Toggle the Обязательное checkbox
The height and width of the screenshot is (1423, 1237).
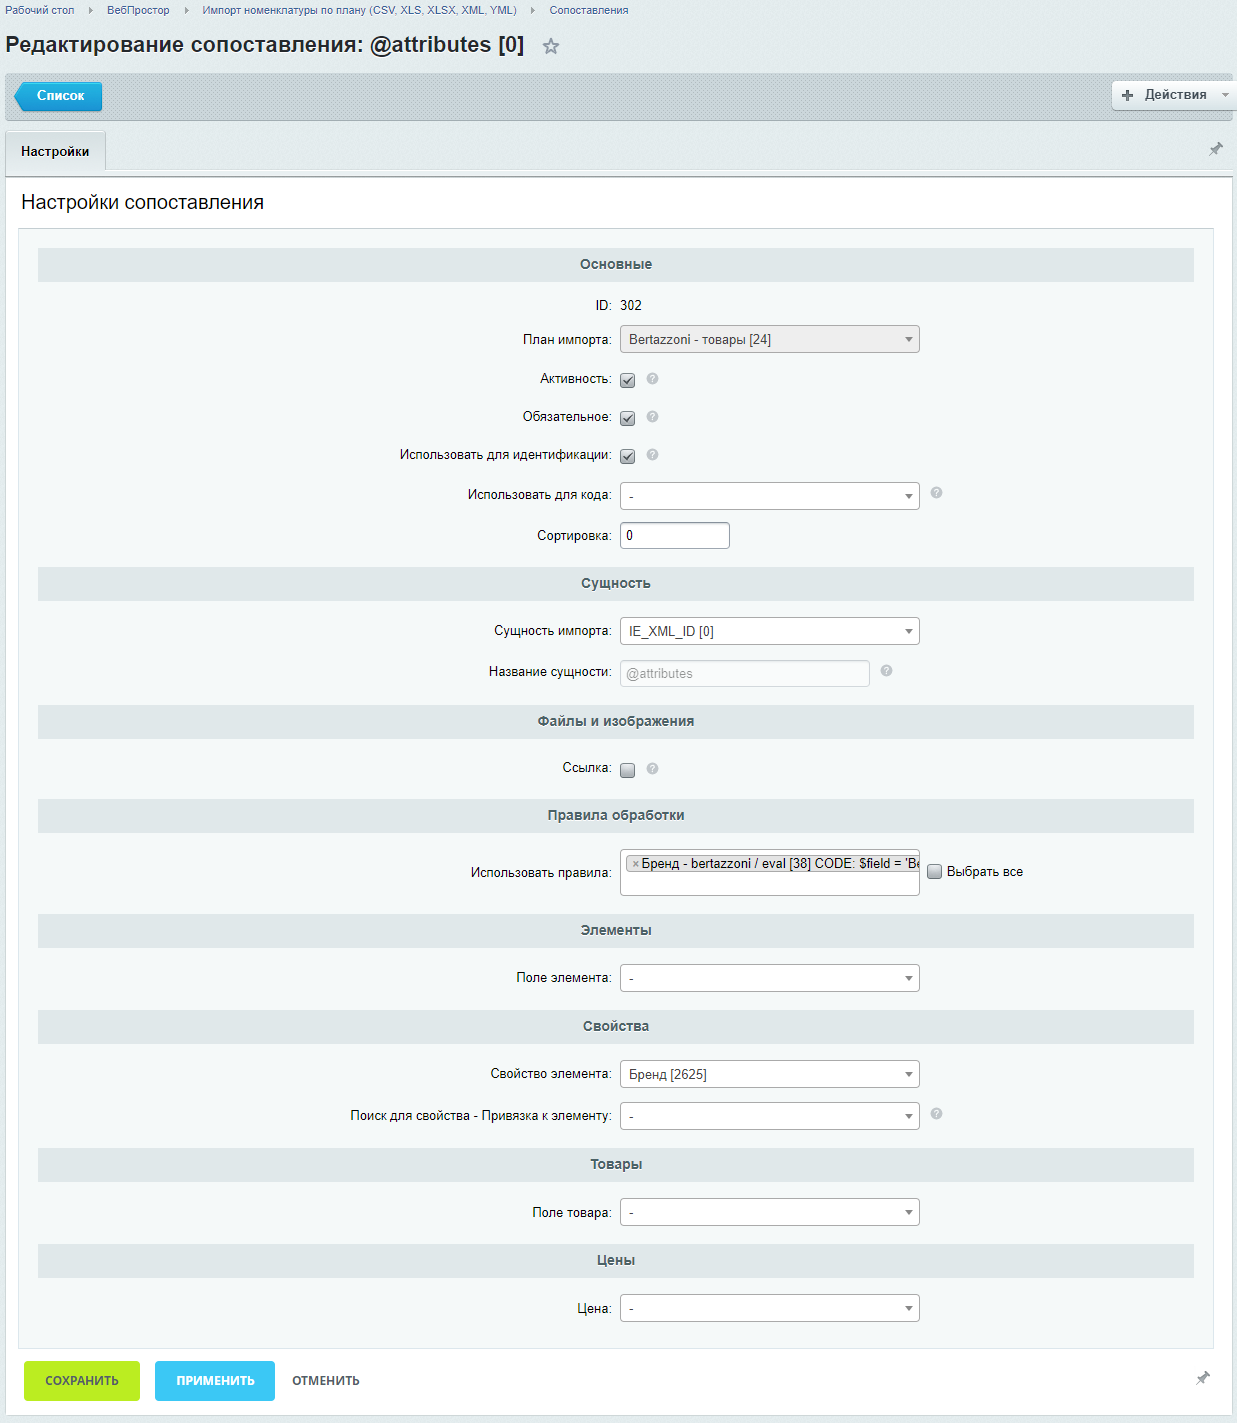[628, 418]
